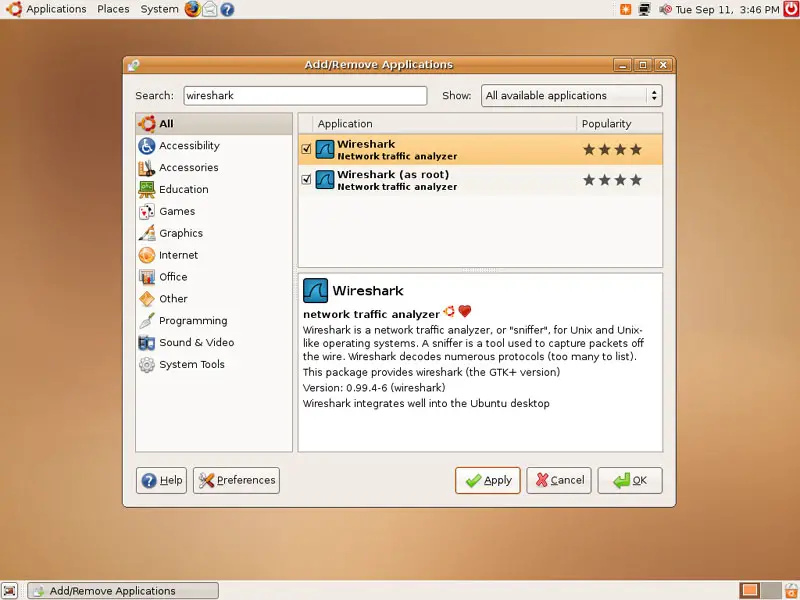Click the Wireshark row popularity stars
The width and height of the screenshot is (800, 600).
coord(612,149)
